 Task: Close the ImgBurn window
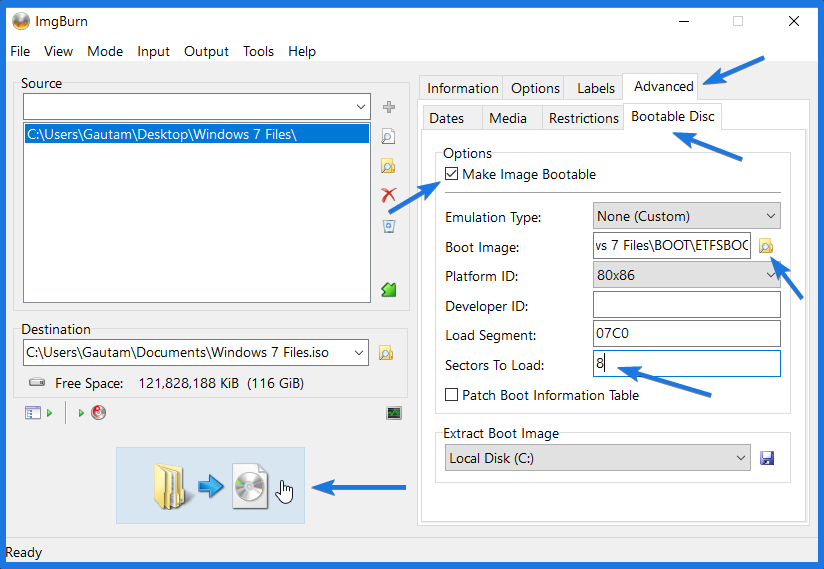click(794, 21)
